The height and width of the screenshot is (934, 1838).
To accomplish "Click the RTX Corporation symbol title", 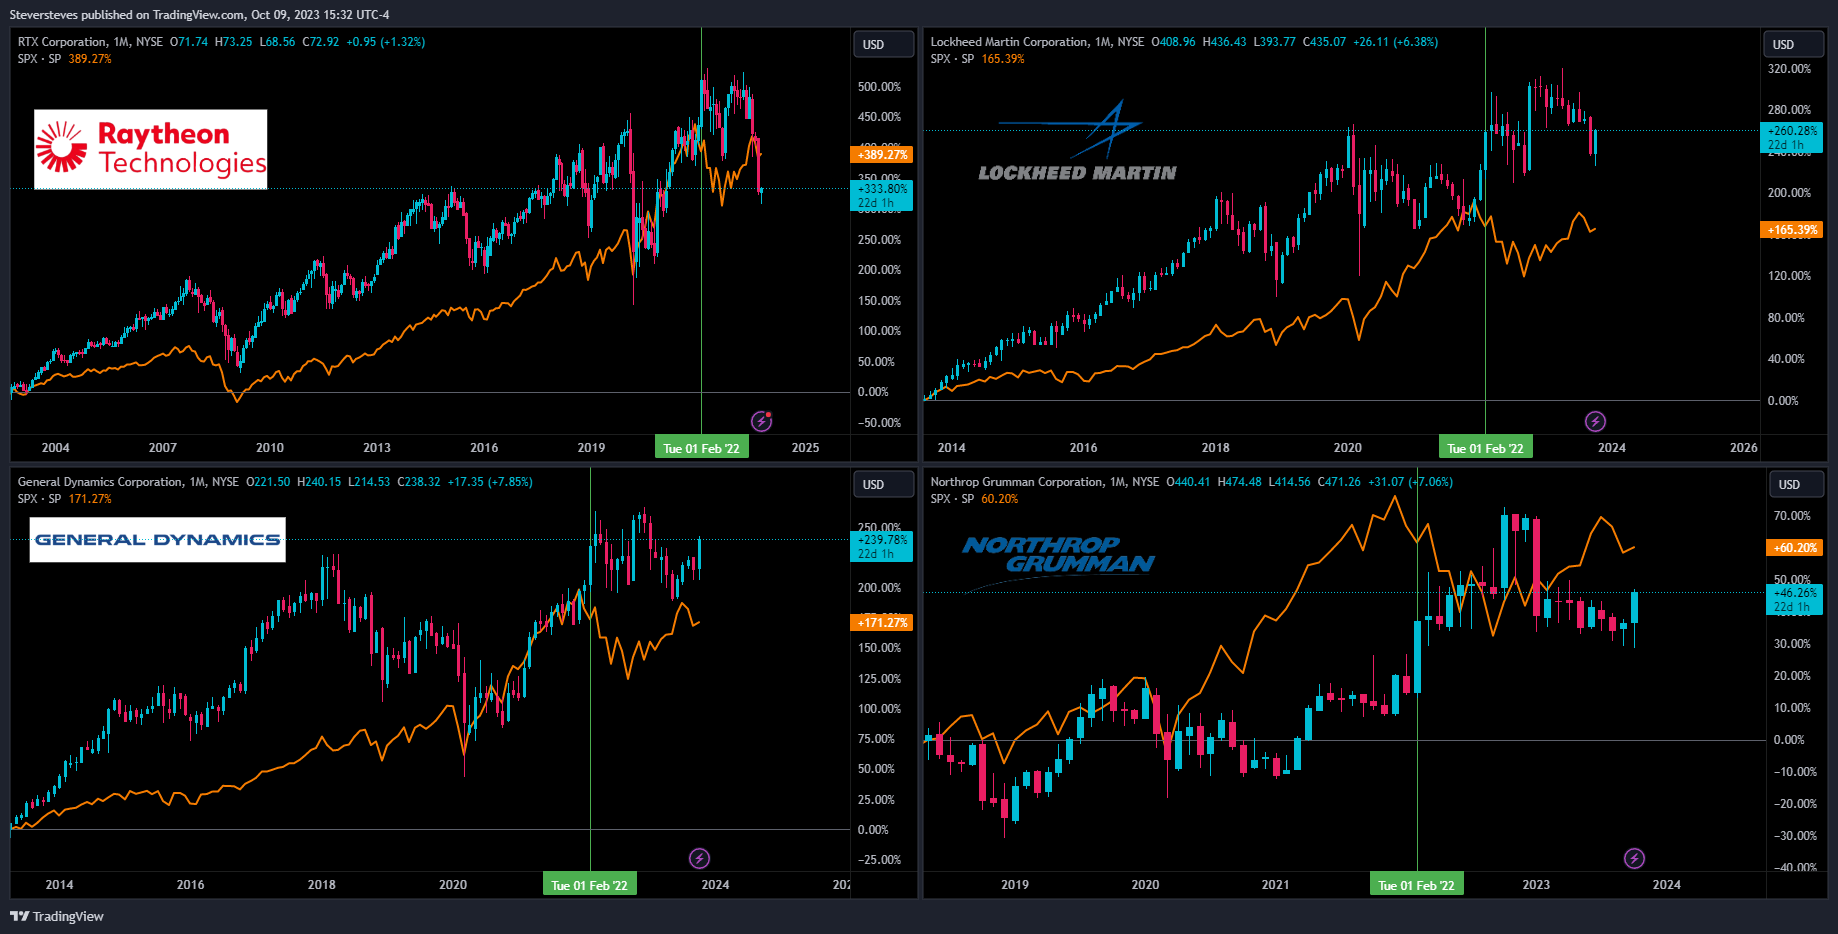I will (62, 42).
